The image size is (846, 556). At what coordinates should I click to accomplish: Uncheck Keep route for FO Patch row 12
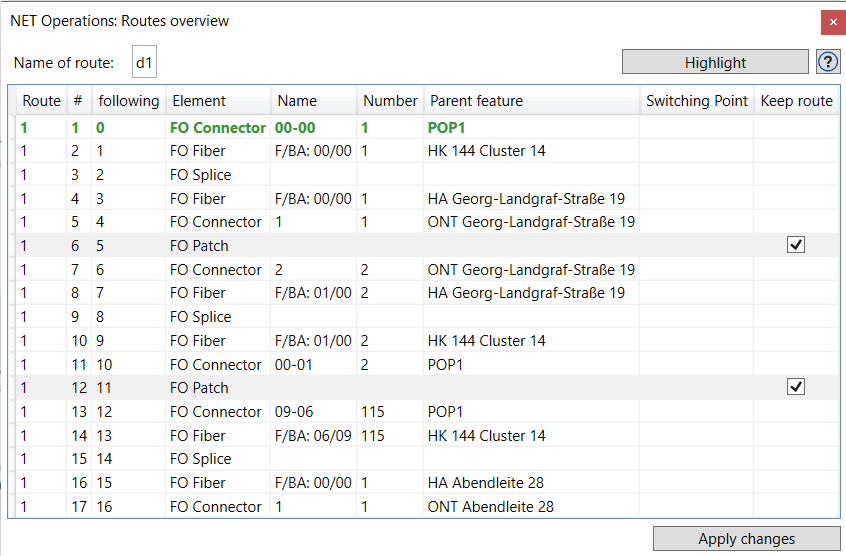(796, 387)
